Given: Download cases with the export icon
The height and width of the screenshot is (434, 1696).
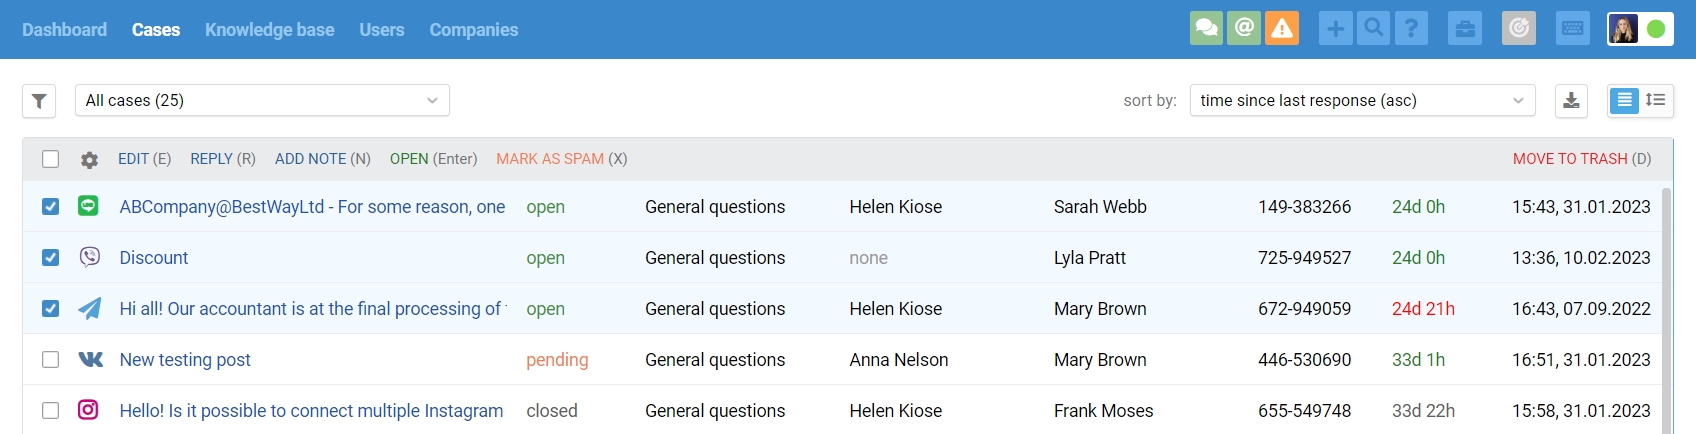Looking at the screenshot, I should pyautogui.click(x=1571, y=101).
